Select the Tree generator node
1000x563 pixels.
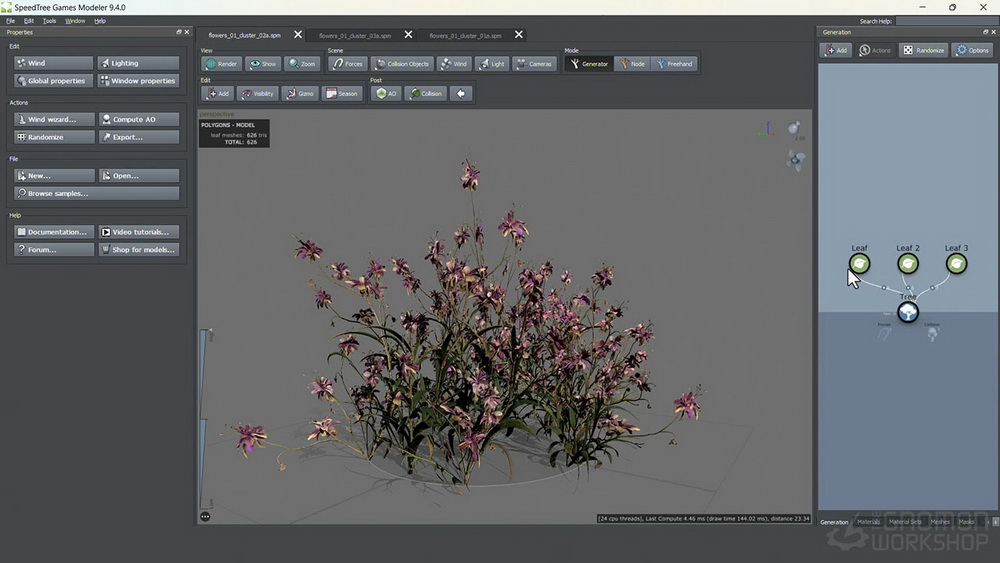tap(908, 312)
